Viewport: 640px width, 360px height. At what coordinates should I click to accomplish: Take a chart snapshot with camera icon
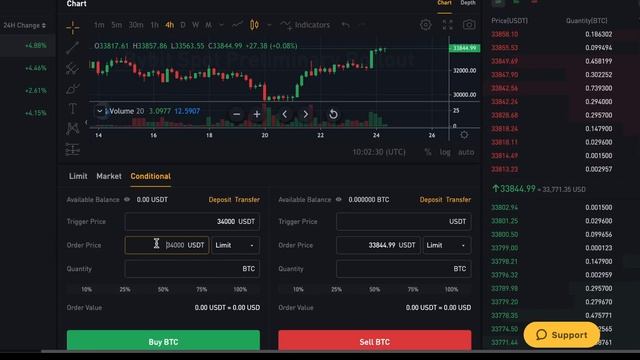point(469,25)
